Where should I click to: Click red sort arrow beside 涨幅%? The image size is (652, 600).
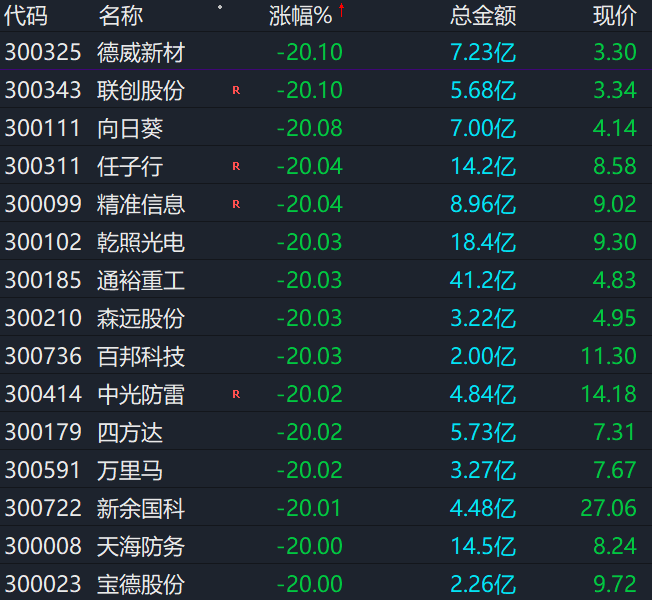[x=341, y=10]
